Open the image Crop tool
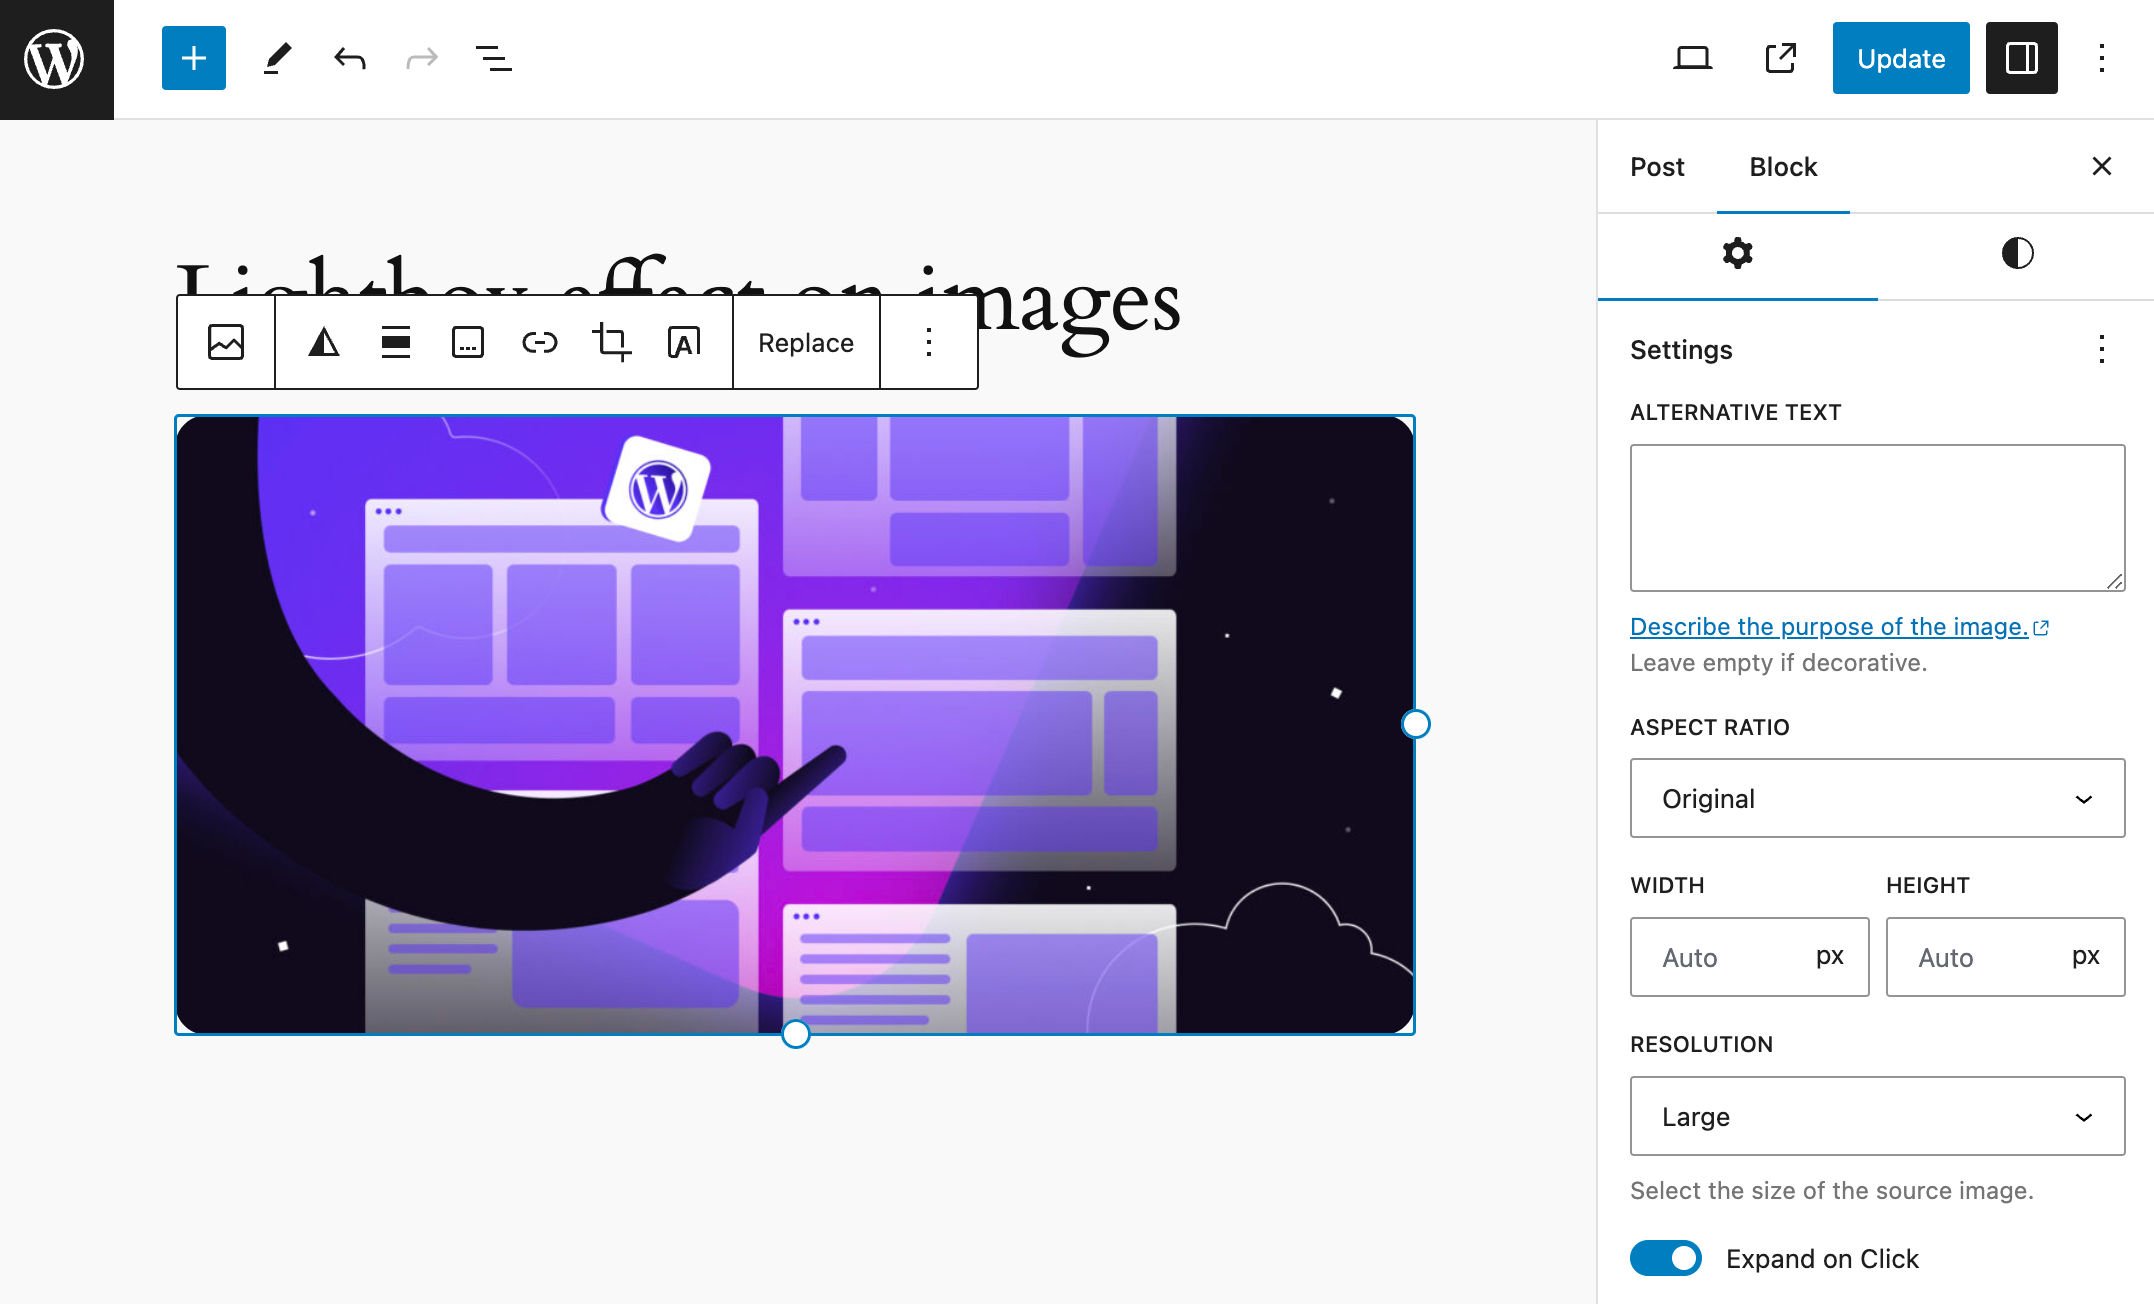Viewport: 2154px width, 1304px height. pyautogui.click(x=612, y=342)
